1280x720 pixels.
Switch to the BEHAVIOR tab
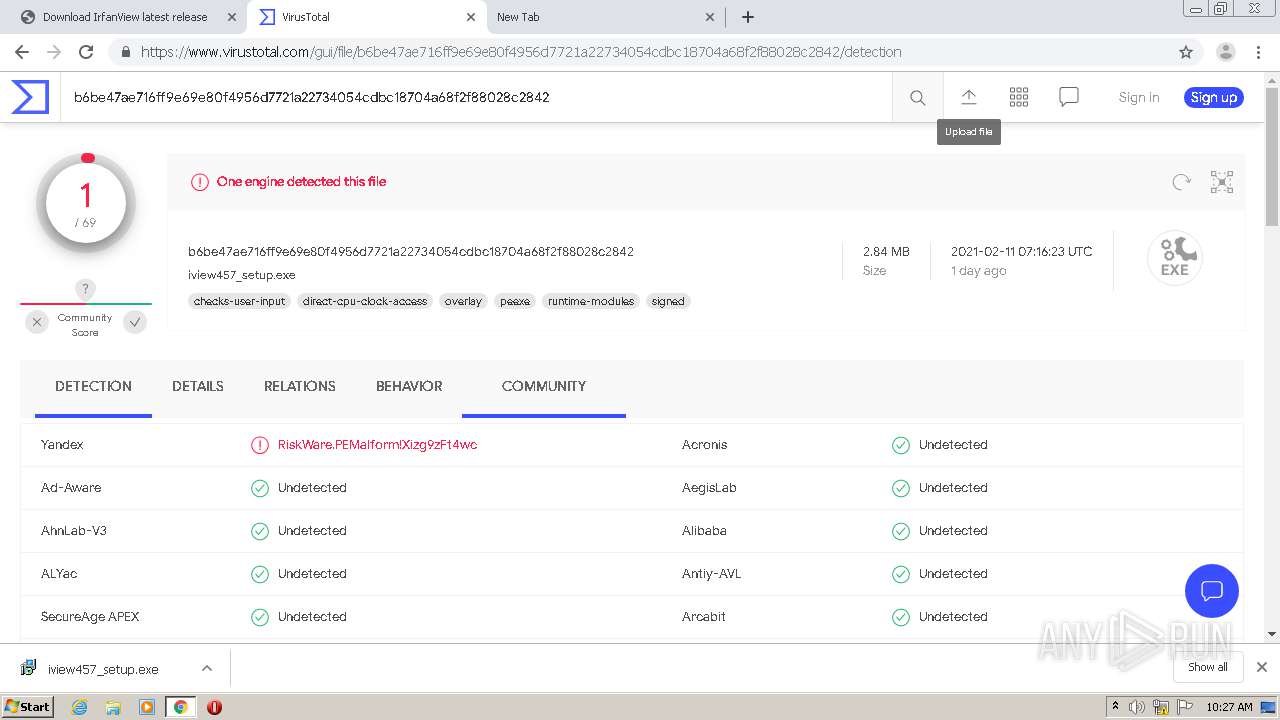click(x=409, y=386)
